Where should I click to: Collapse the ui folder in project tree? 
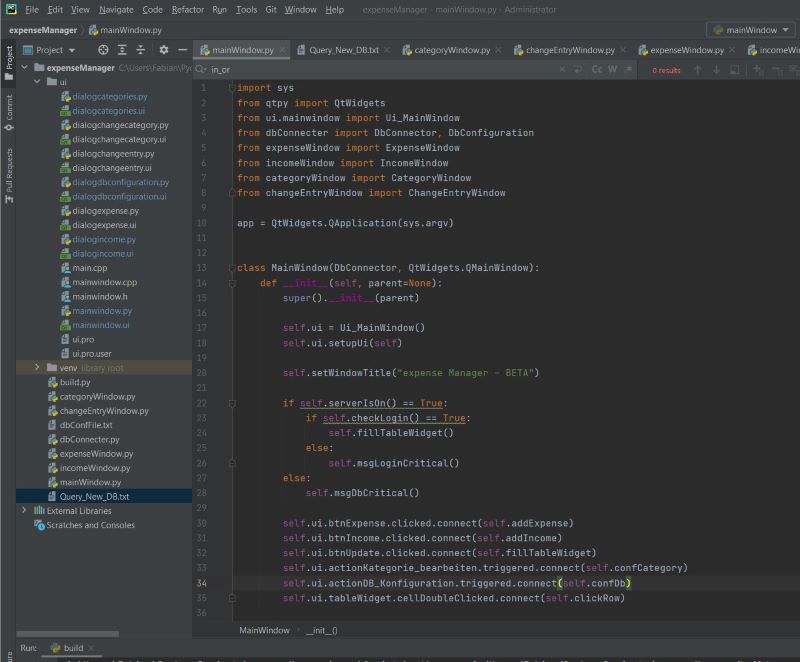38,82
